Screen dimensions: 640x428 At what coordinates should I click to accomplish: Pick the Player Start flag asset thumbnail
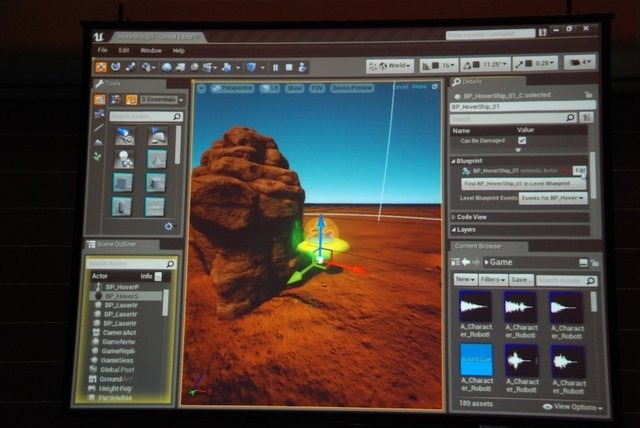tap(157, 136)
